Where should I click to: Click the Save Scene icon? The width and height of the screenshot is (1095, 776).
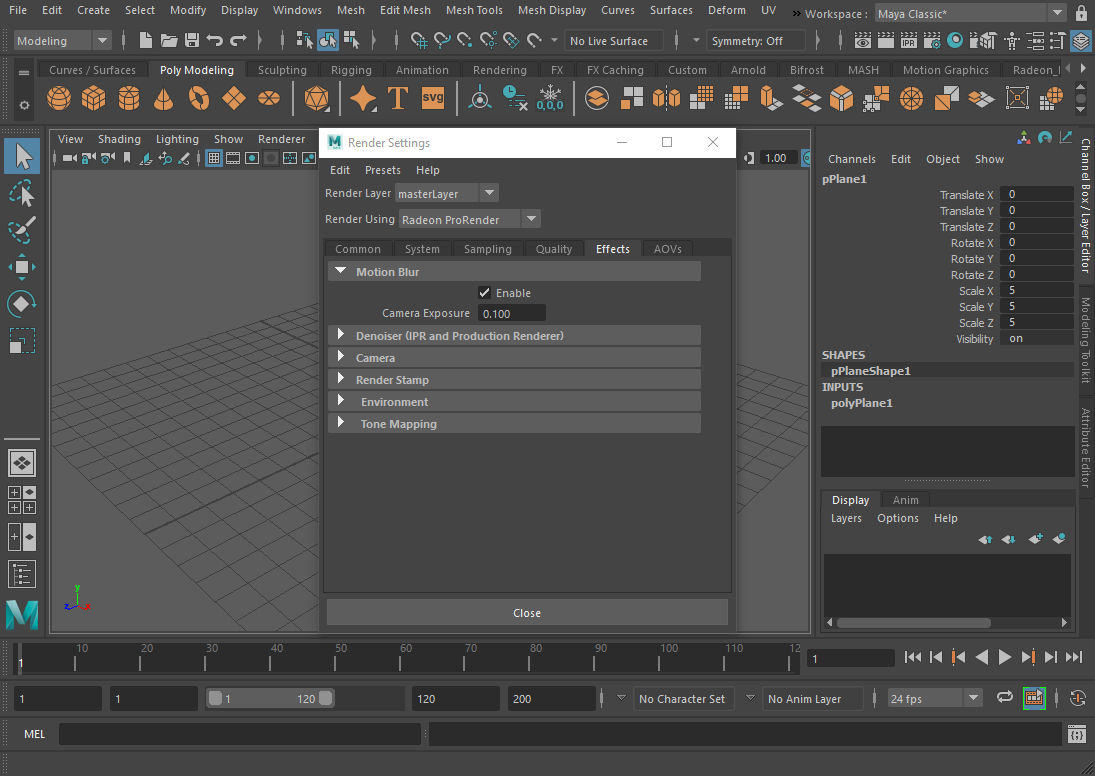pos(192,41)
